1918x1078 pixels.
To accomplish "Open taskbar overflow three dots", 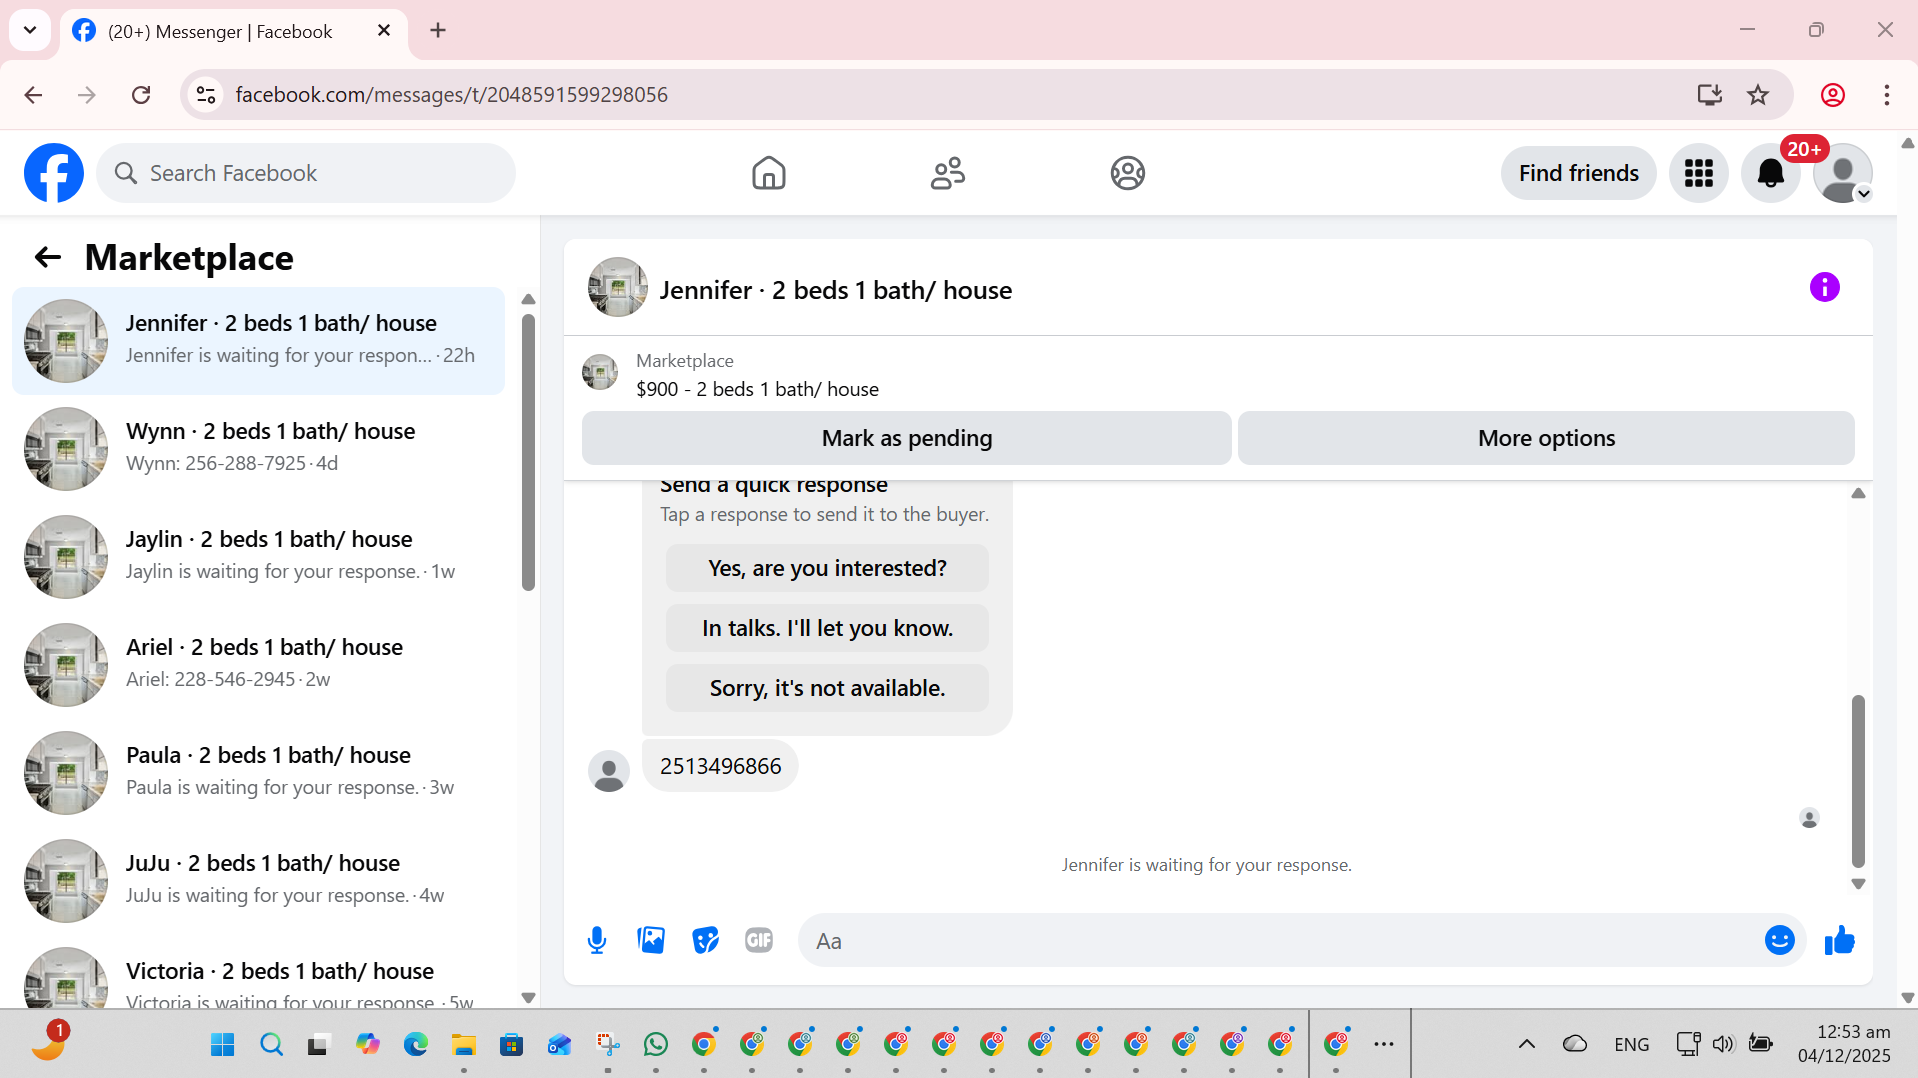I will [1383, 1045].
